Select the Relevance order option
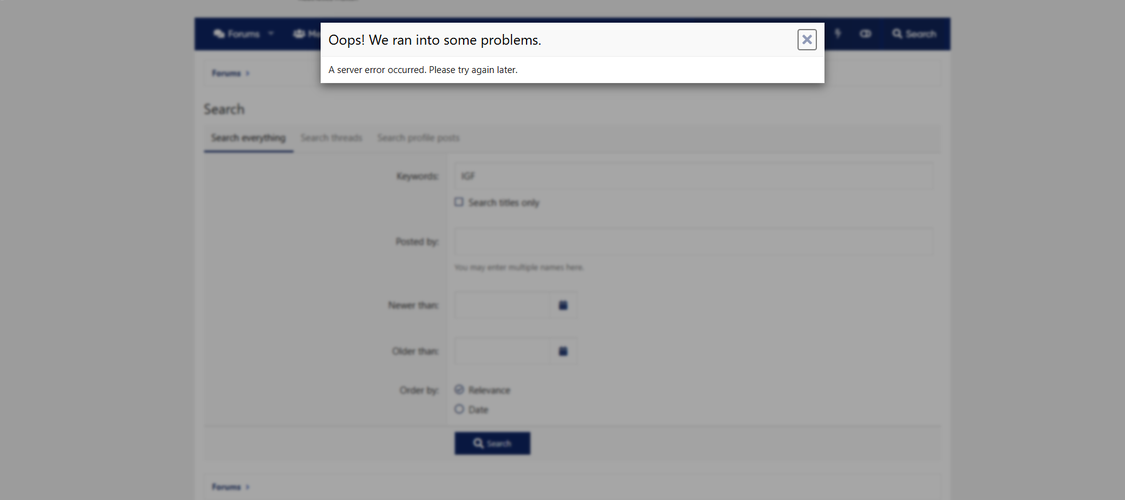Viewport: 1125px width, 500px height. coord(459,390)
